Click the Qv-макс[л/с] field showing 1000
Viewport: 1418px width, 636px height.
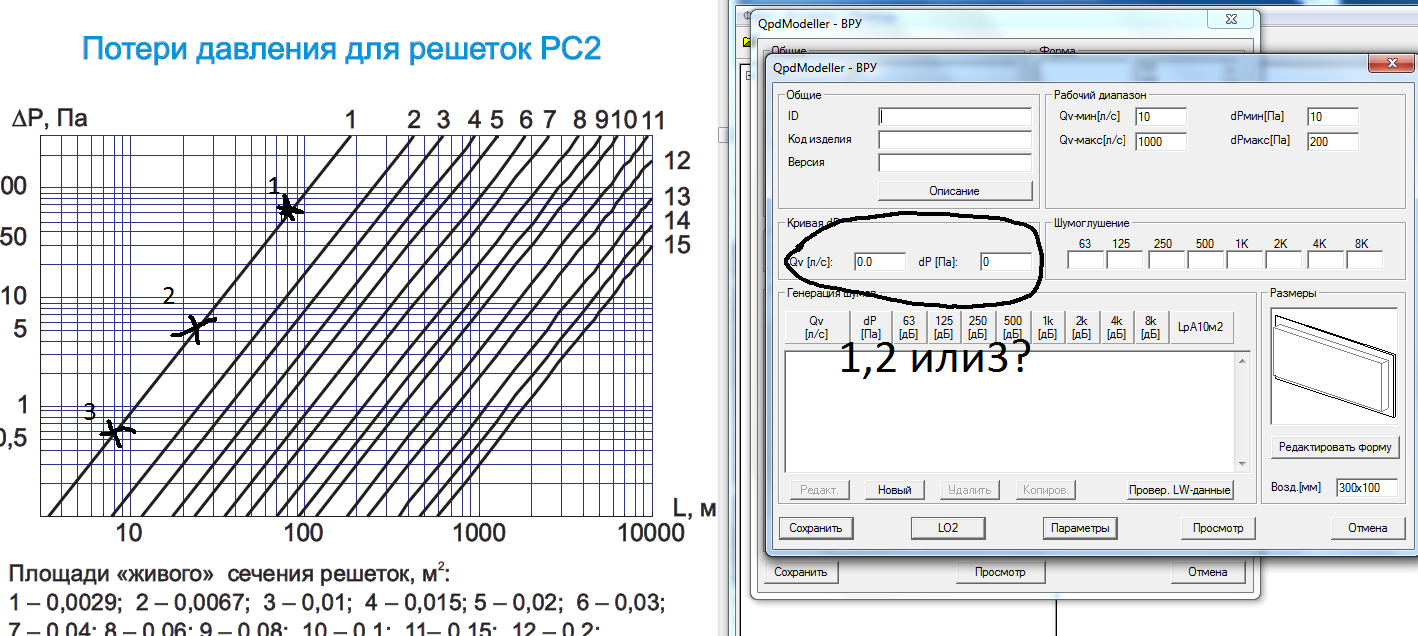(1161, 141)
